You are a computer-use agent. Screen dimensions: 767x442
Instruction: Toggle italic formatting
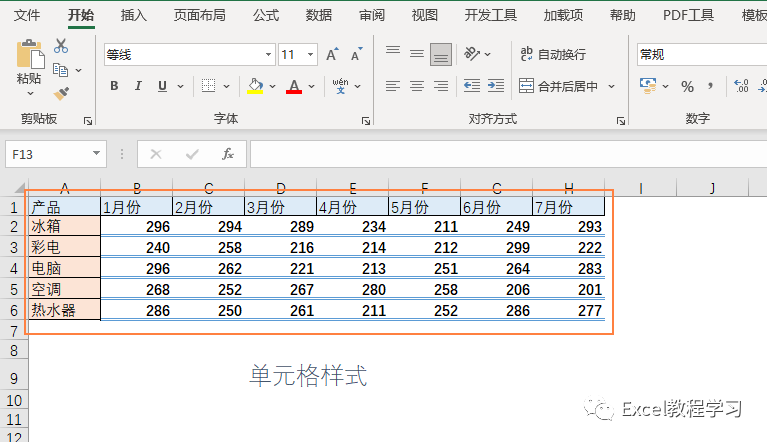(138, 86)
